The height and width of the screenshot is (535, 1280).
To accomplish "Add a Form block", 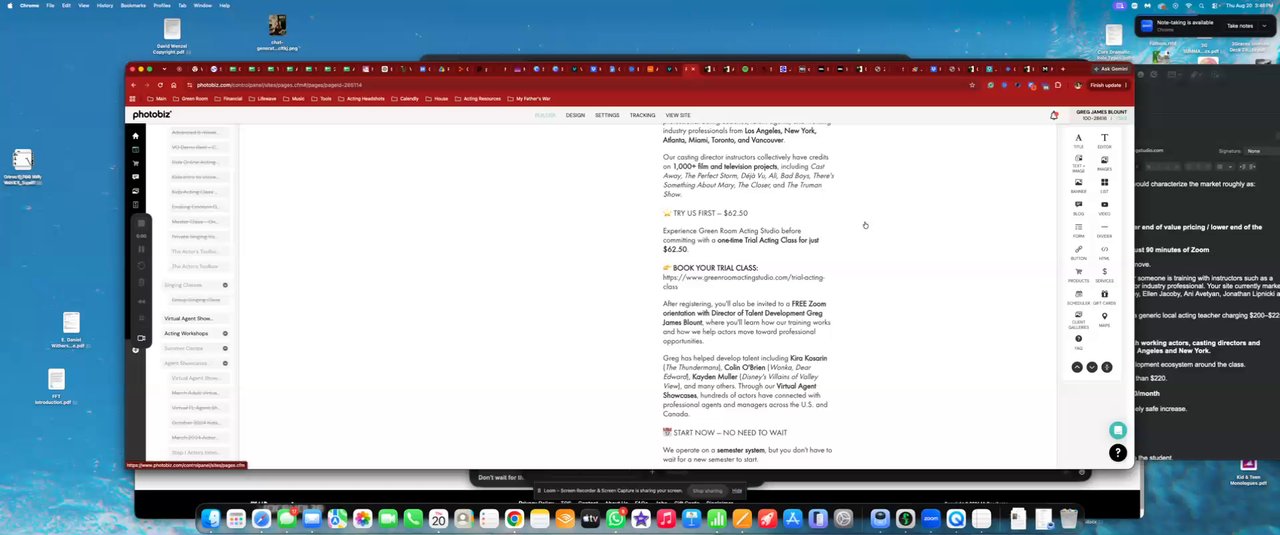I will (x=1078, y=230).
